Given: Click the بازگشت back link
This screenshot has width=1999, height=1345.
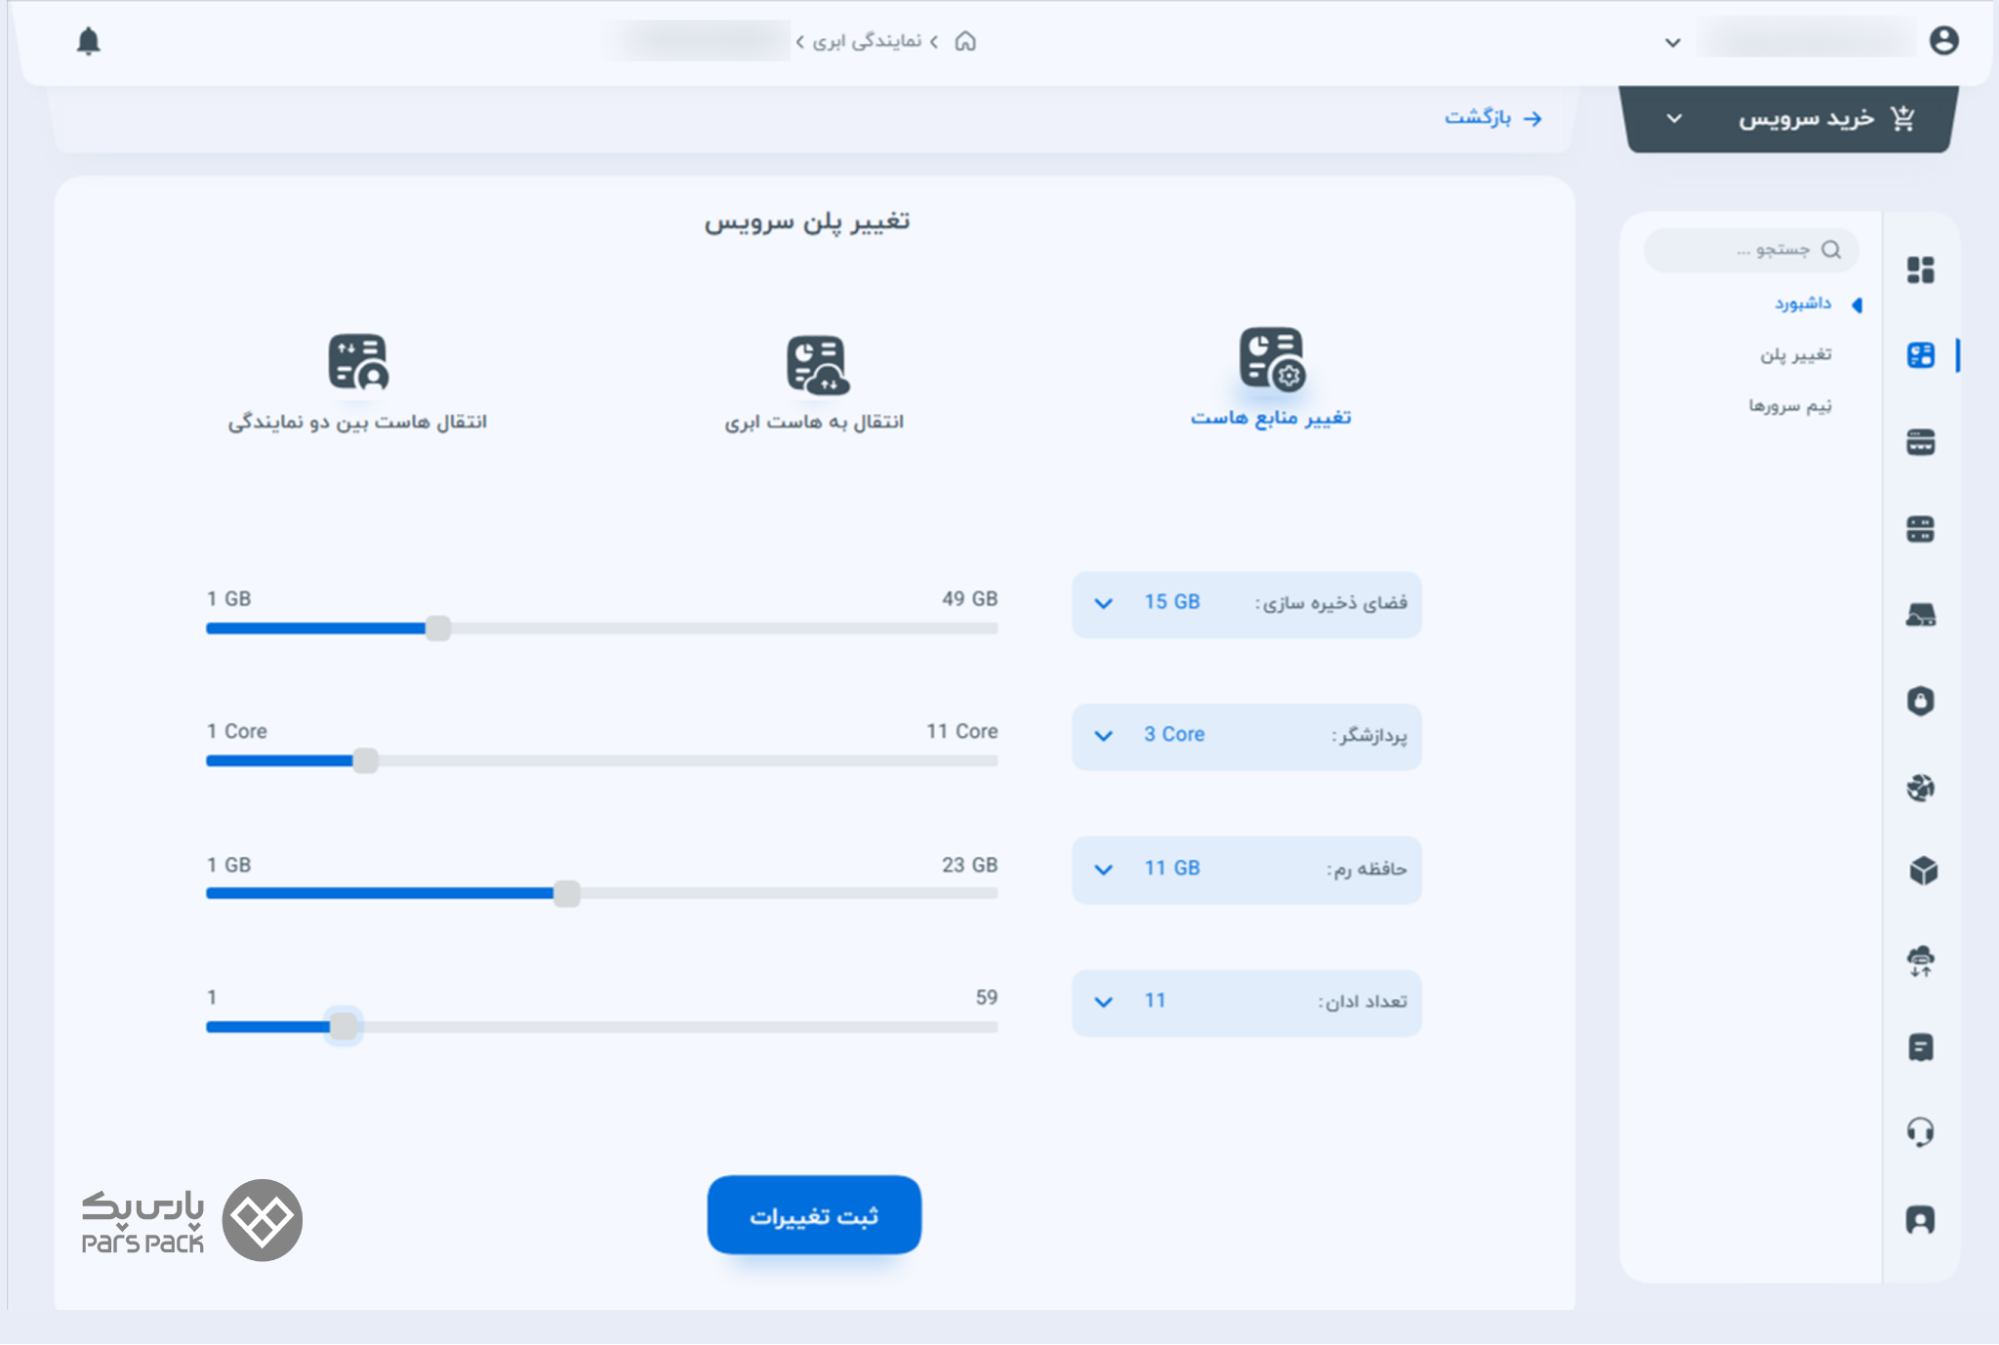Looking at the screenshot, I should [1492, 118].
